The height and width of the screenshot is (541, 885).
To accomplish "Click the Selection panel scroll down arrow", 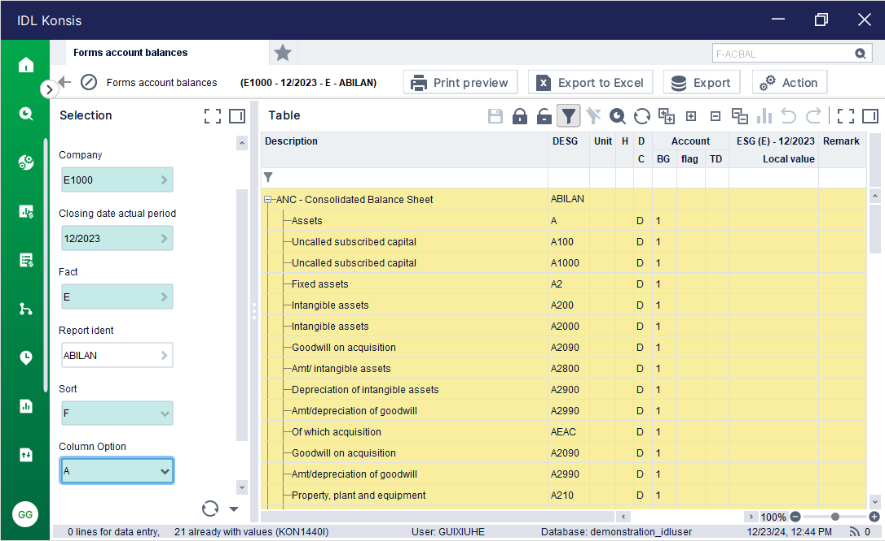I will click(242, 487).
